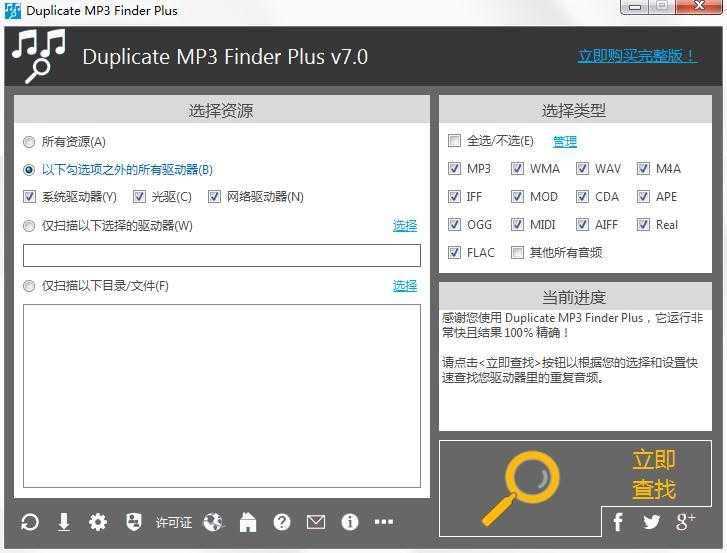The height and width of the screenshot is (553, 727).
Task: Uncheck the IFF file type
Action: pyautogui.click(x=454, y=197)
